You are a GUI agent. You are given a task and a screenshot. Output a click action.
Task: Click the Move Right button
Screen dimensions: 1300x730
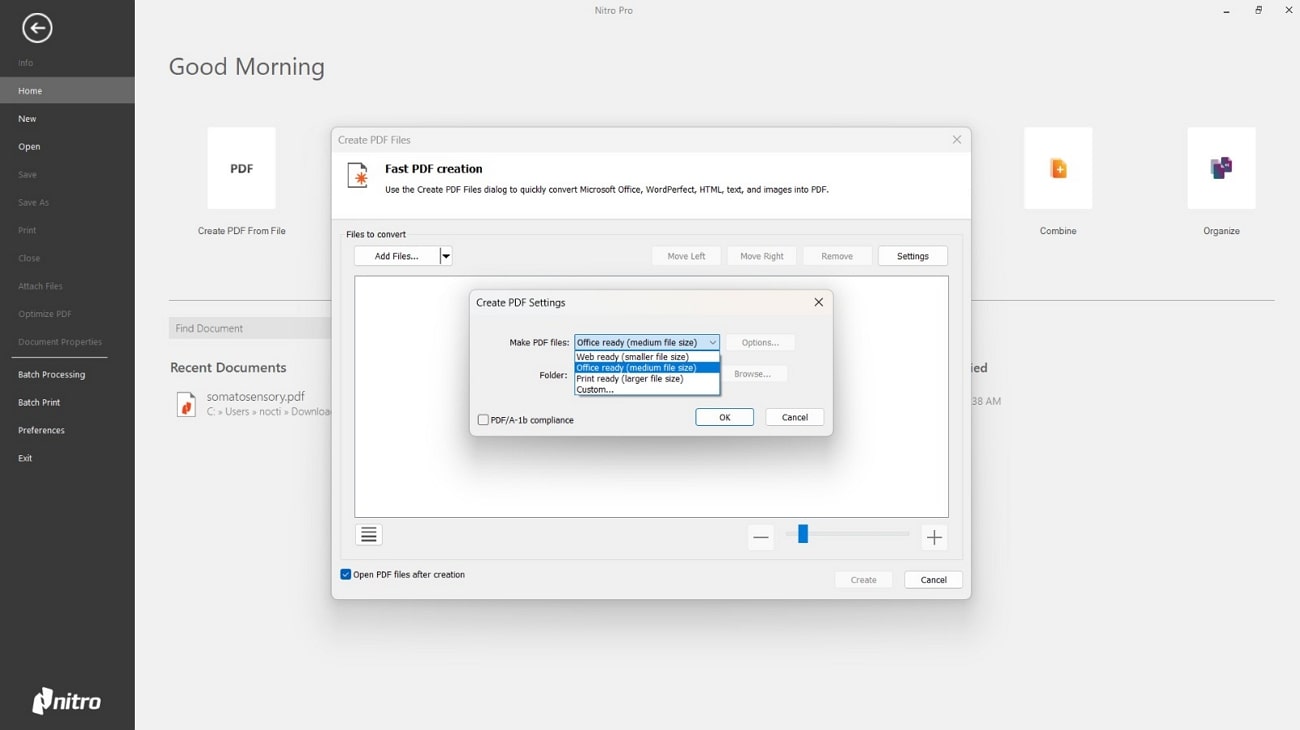[x=762, y=256]
